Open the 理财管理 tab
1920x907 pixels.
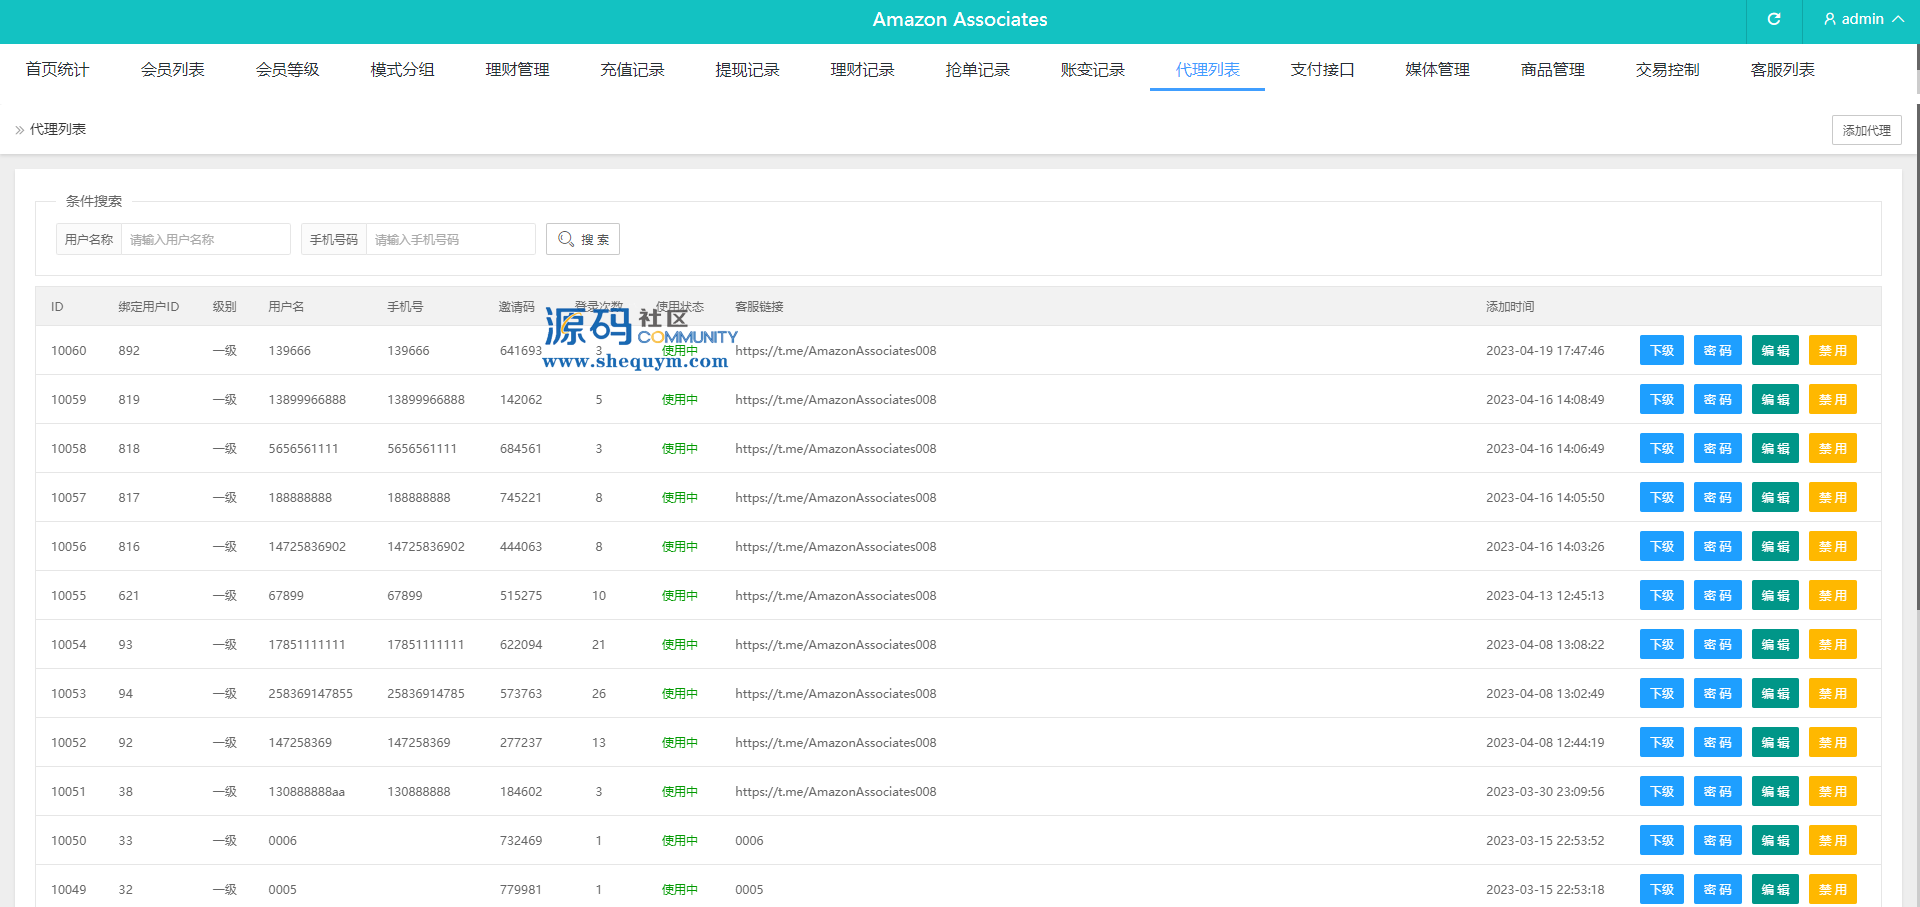[x=517, y=69]
